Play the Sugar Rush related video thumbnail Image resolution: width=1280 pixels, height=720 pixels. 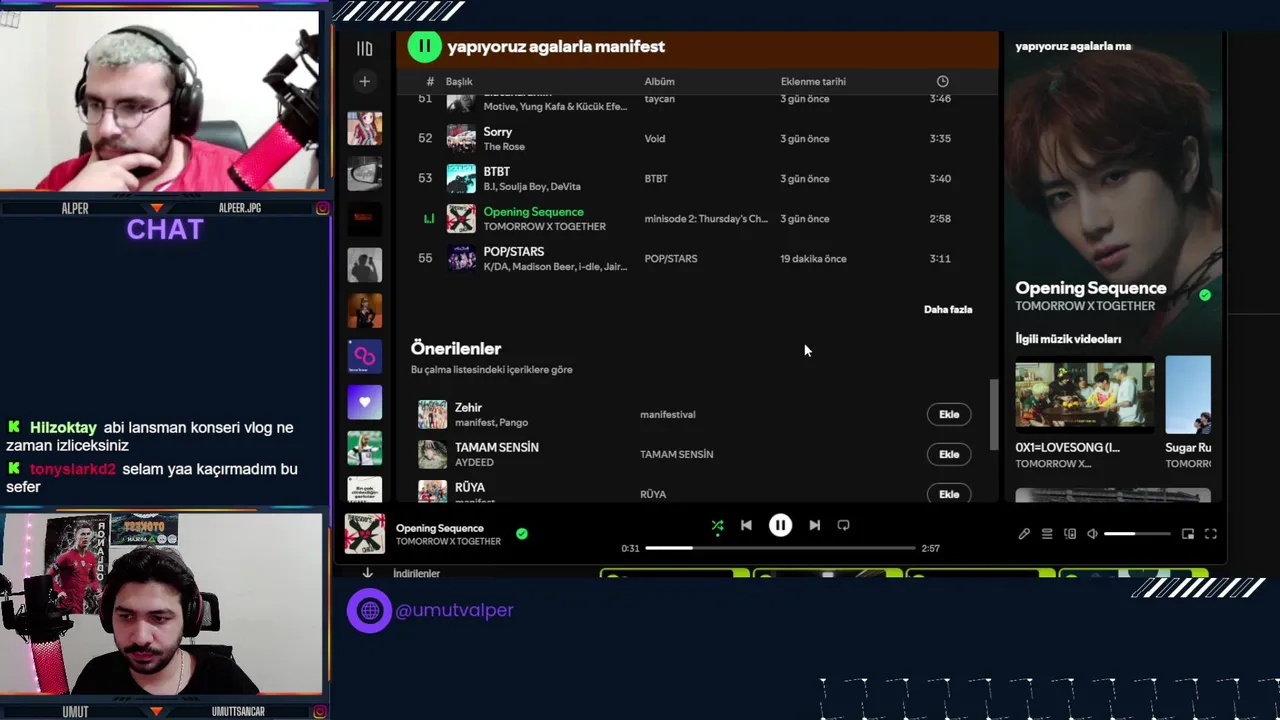click(x=1188, y=395)
